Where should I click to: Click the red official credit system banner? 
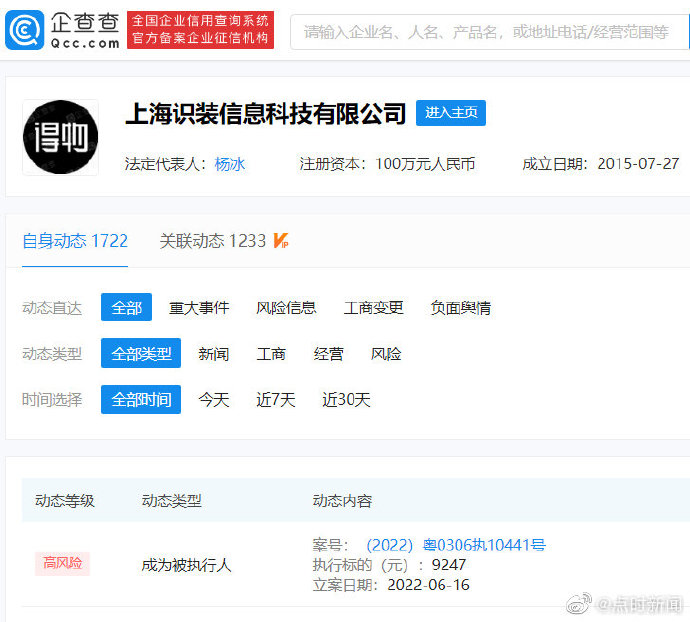201,30
